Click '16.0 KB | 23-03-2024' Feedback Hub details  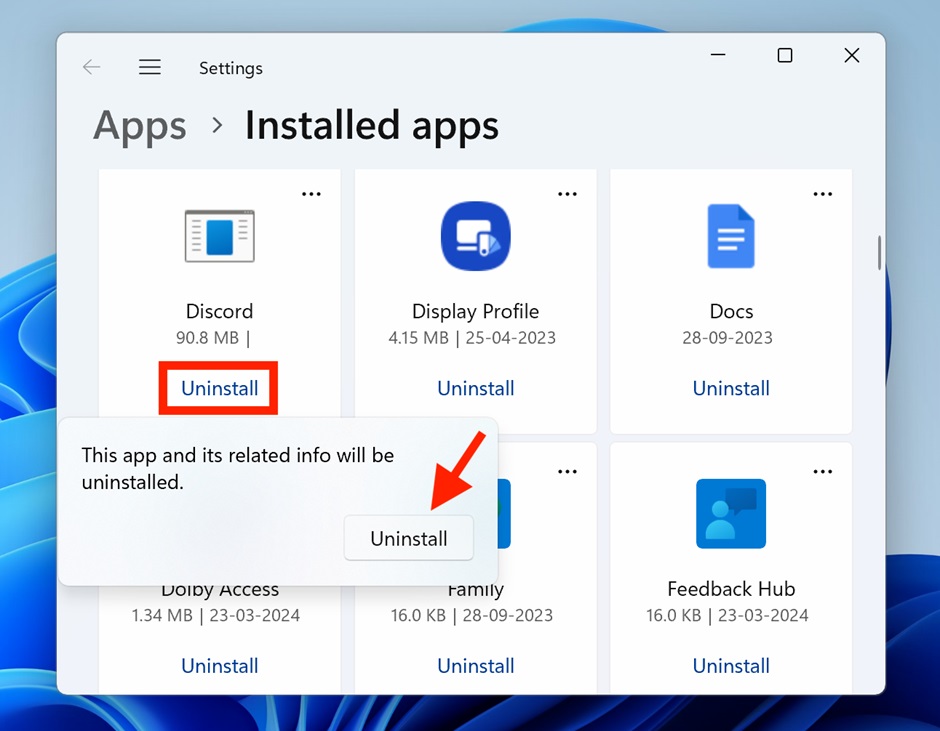click(x=727, y=615)
